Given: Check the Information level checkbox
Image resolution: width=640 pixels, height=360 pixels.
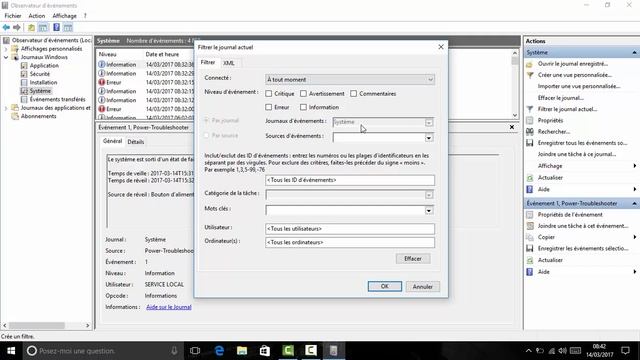Looking at the screenshot, I should tap(303, 107).
